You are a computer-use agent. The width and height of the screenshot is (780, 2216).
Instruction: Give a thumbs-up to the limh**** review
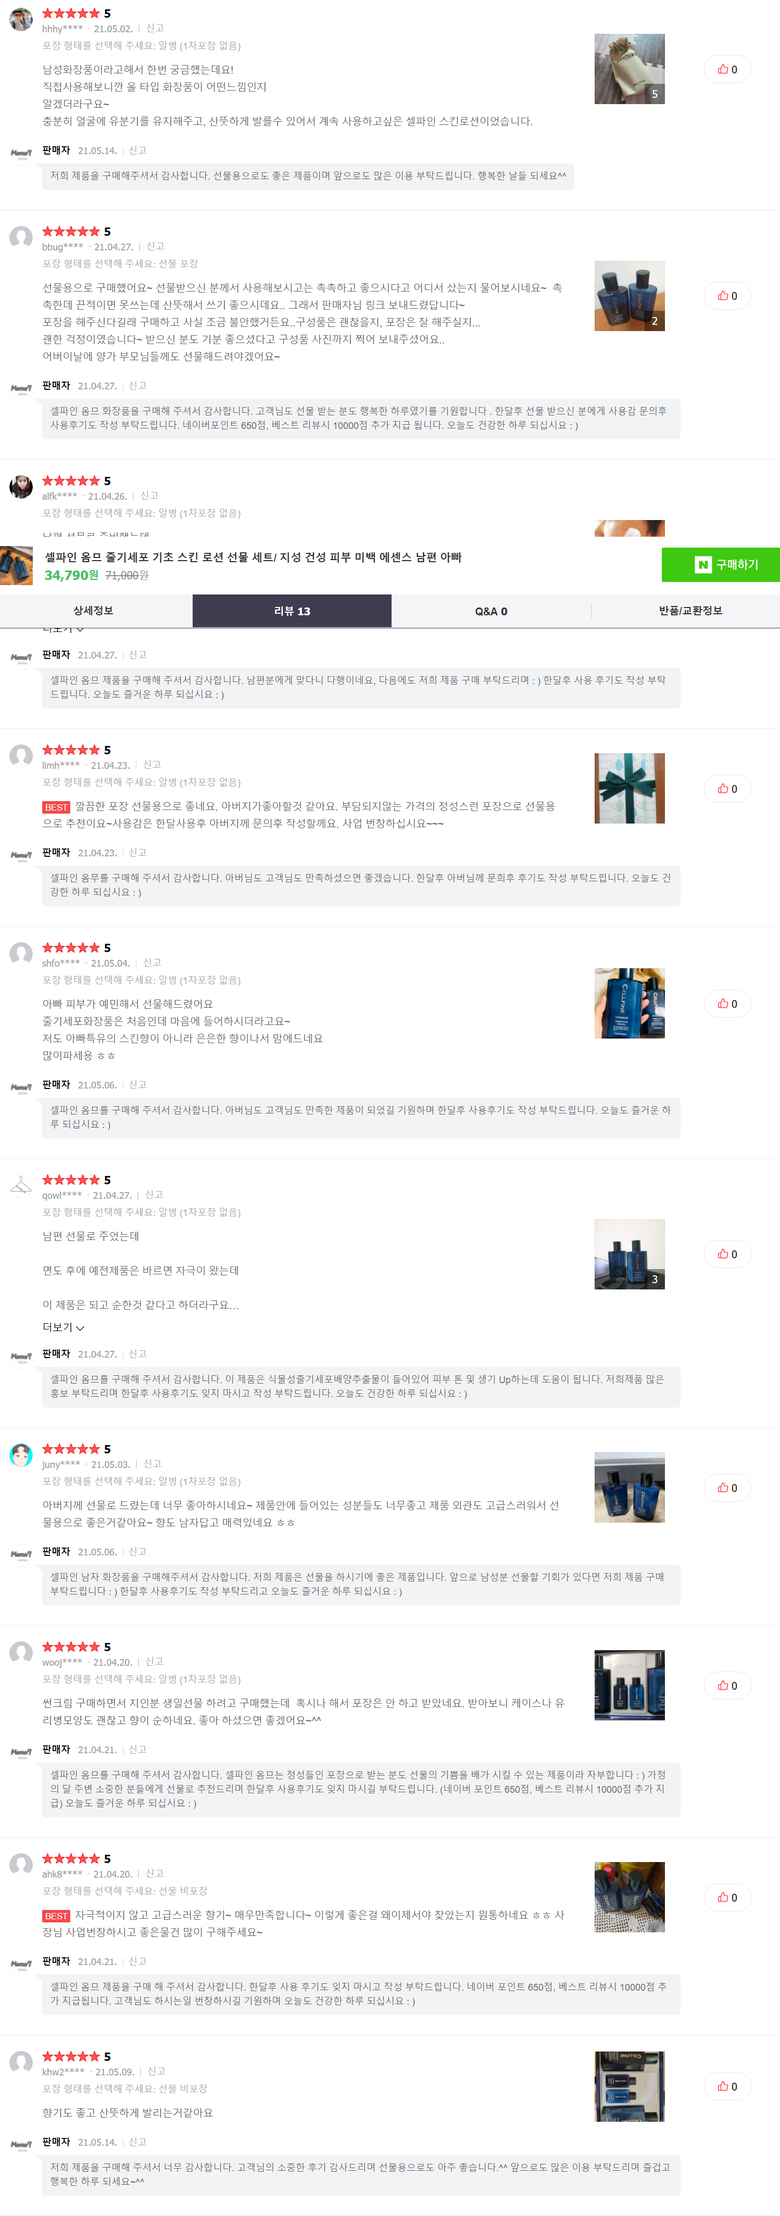(x=728, y=789)
